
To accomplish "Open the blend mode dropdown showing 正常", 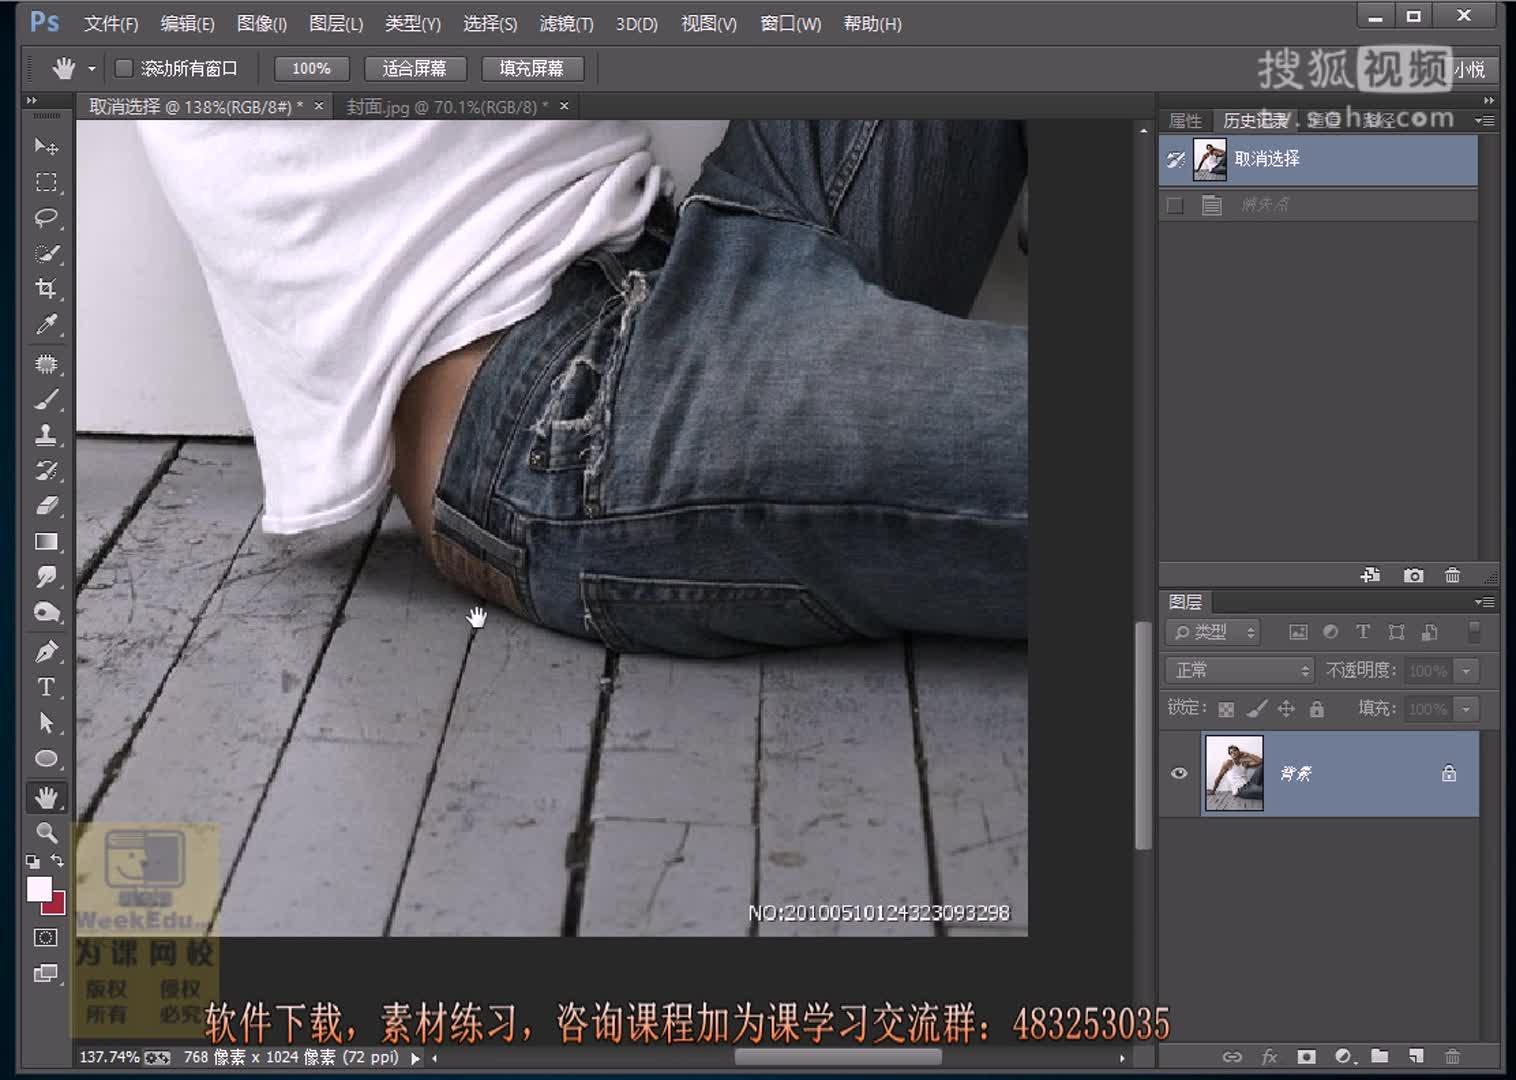I will 1238,670.
